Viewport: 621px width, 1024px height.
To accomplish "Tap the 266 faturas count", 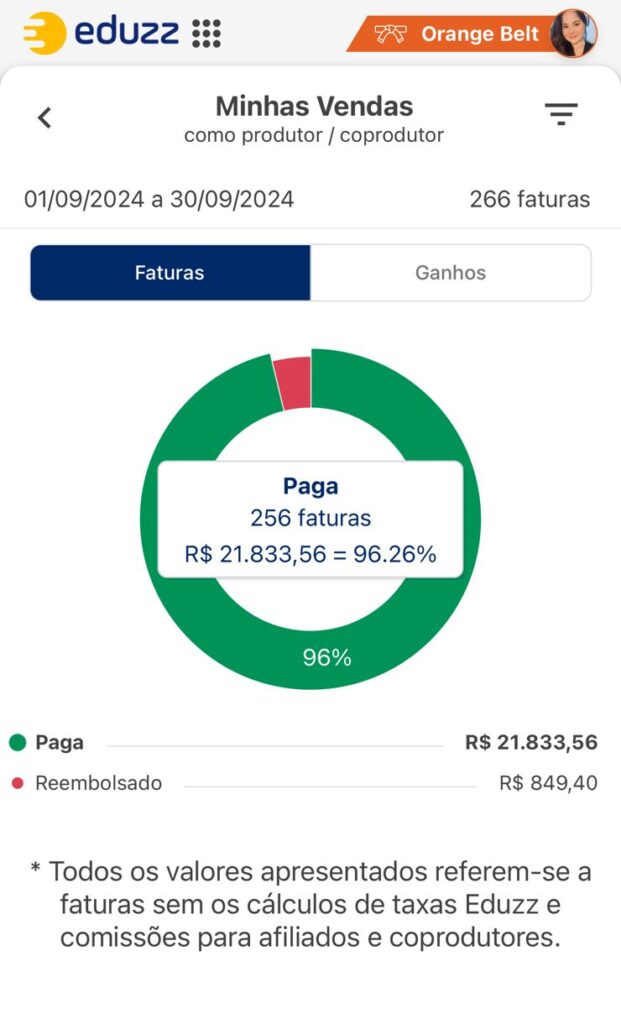I will coord(529,199).
